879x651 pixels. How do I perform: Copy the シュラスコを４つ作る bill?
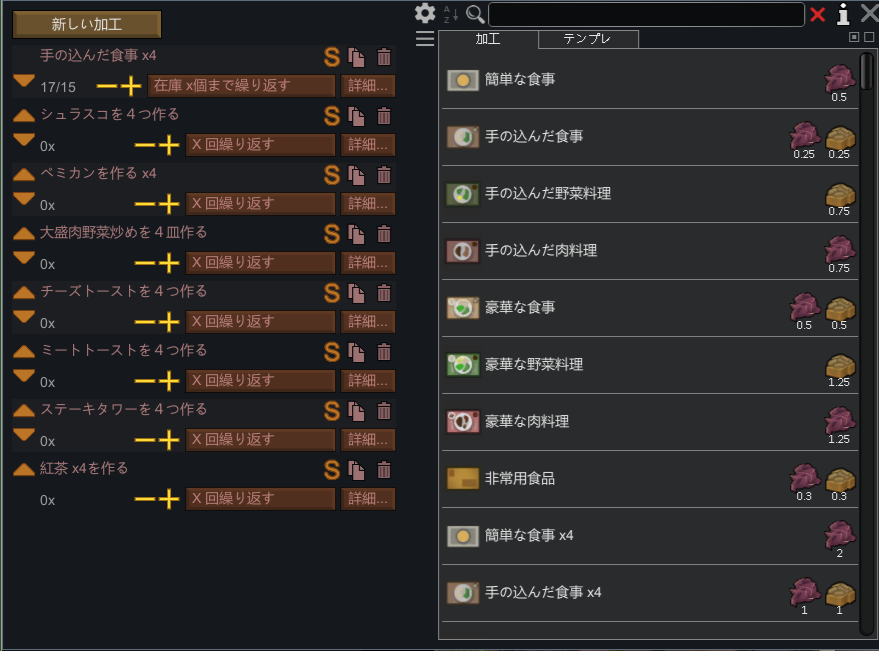click(x=357, y=116)
